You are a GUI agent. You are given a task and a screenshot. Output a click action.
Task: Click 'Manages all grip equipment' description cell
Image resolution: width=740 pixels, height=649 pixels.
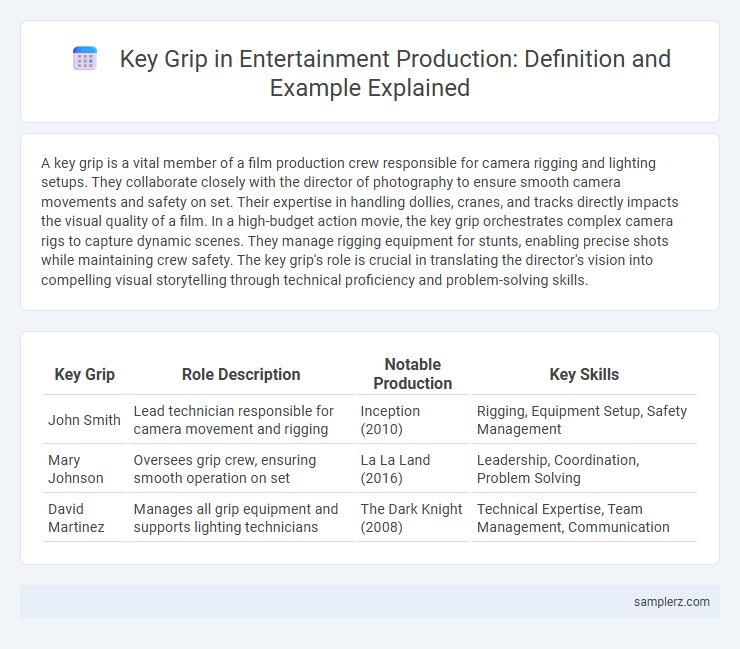[x=241, y=518]
